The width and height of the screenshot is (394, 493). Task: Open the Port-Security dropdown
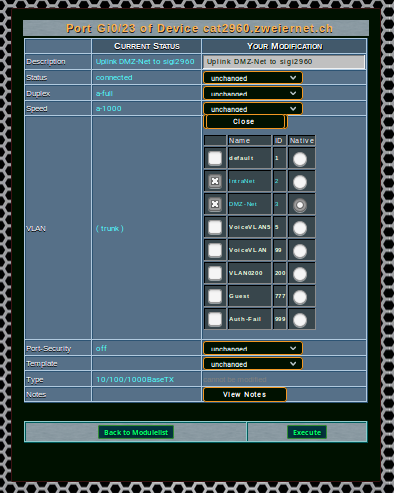(x=253, y=348)
